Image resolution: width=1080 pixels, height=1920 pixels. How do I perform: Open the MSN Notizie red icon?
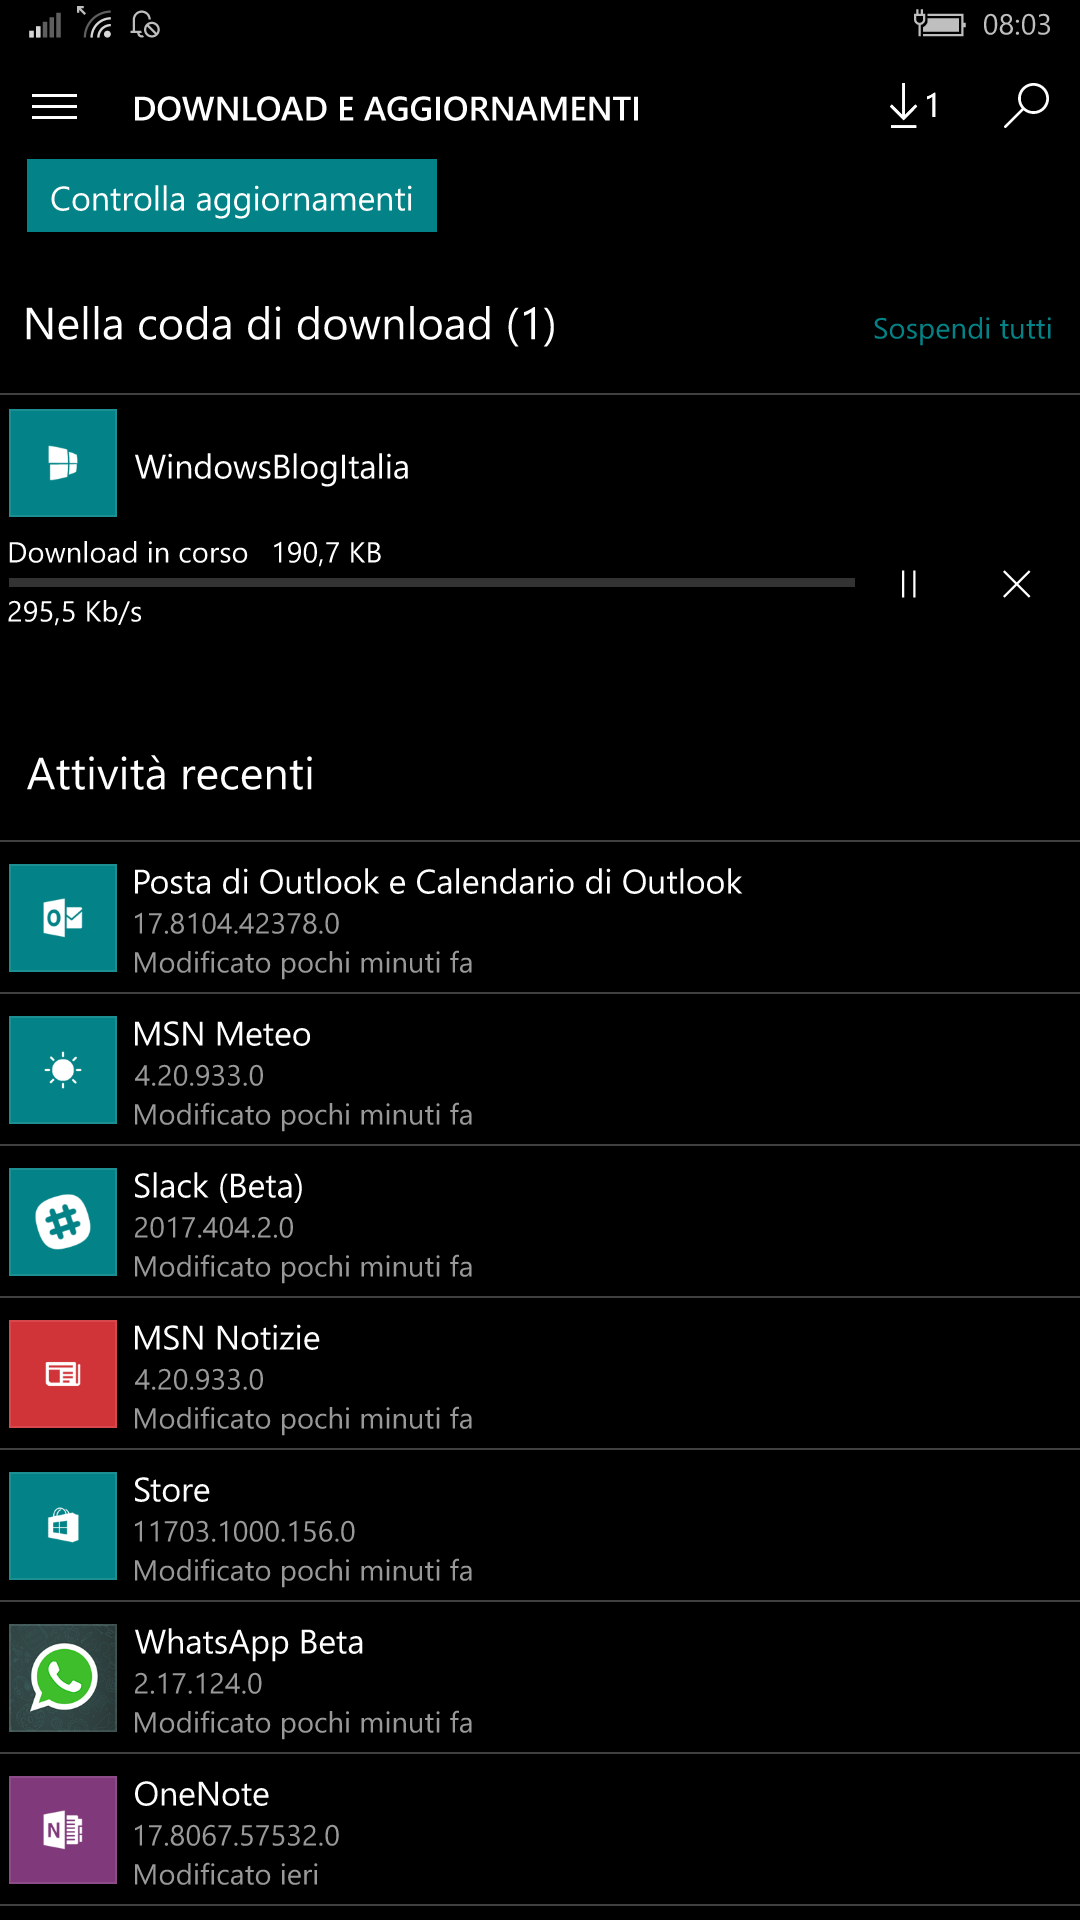[63, 1374]
